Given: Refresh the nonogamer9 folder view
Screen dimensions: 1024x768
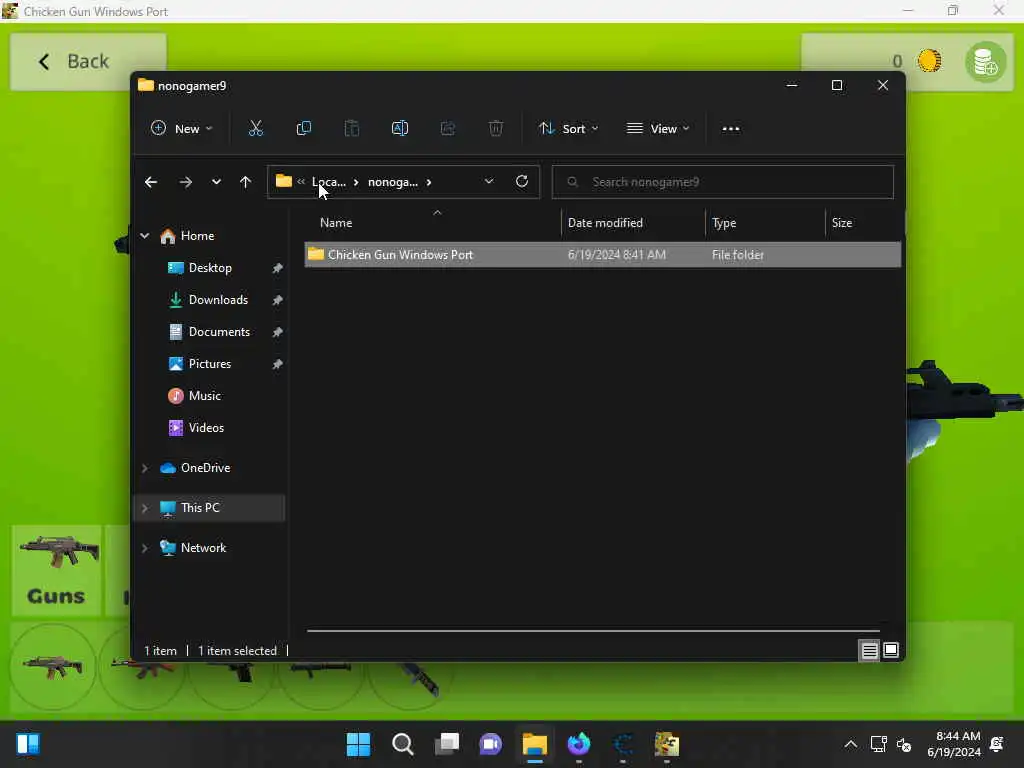Looking at the screenshot, I should pyautogui.click(x=522, y=182).
